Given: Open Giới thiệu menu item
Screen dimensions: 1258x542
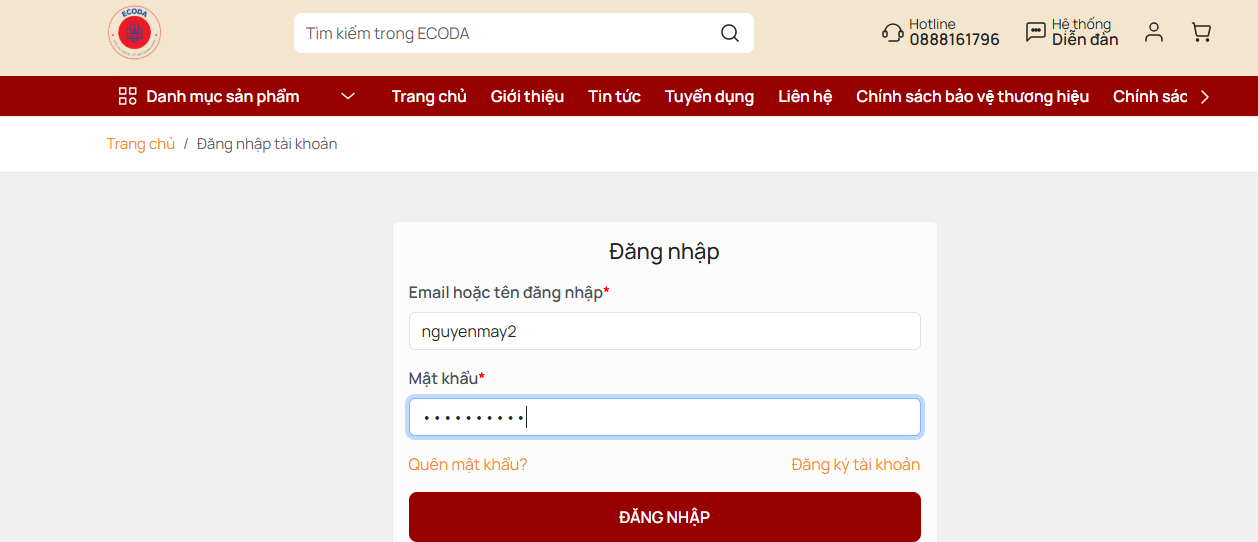Looking at the screenshot, I should (527, 96).
